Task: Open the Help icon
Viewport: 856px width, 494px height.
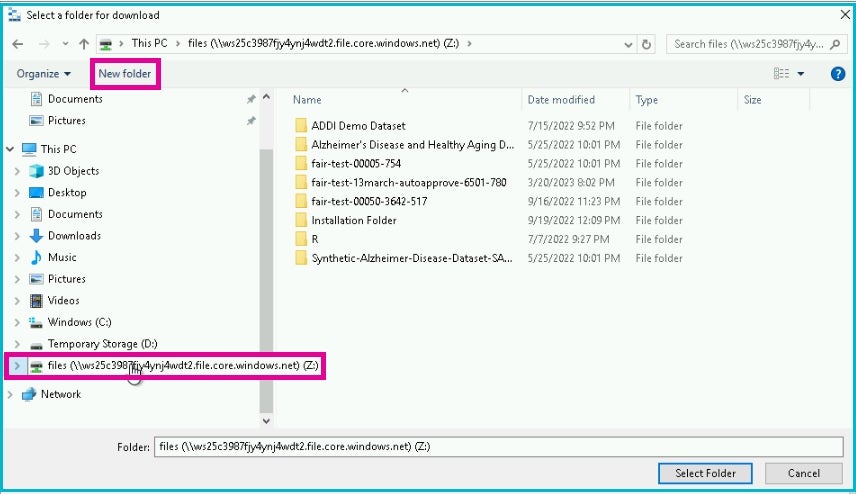Action: point(837,74)
